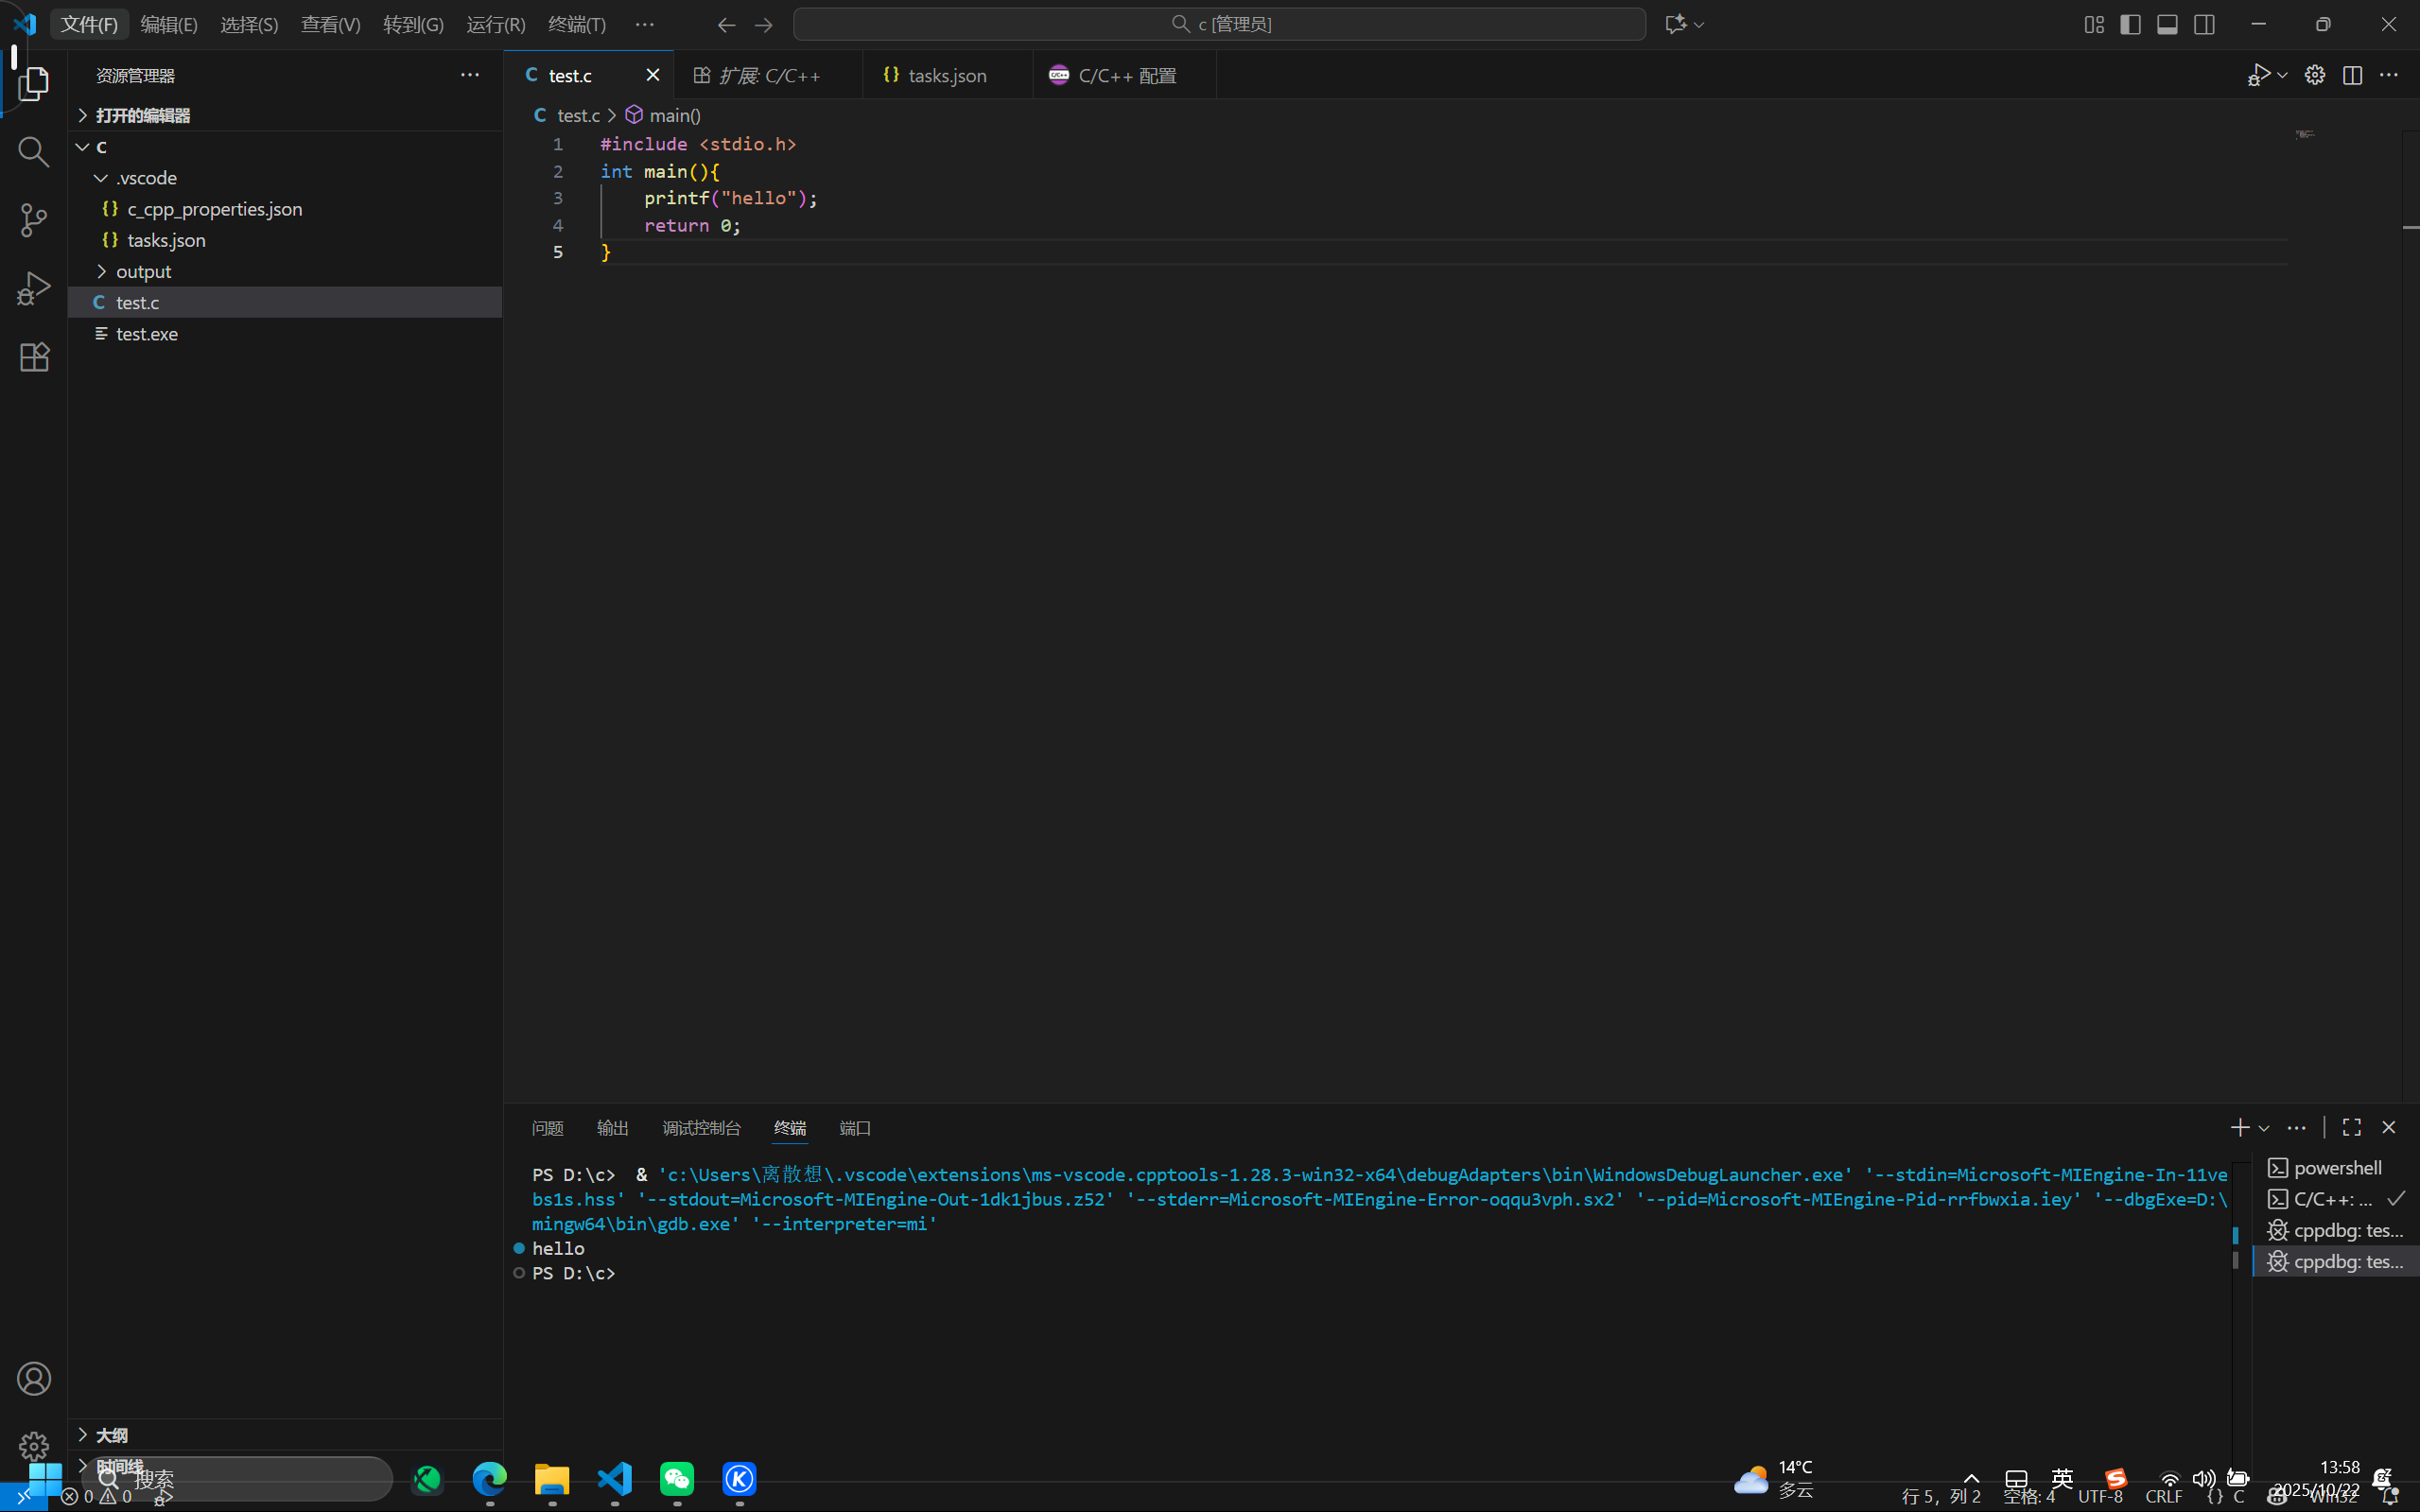
Task: Click the run C/C++ file play button
Action: click(2258, 75)
